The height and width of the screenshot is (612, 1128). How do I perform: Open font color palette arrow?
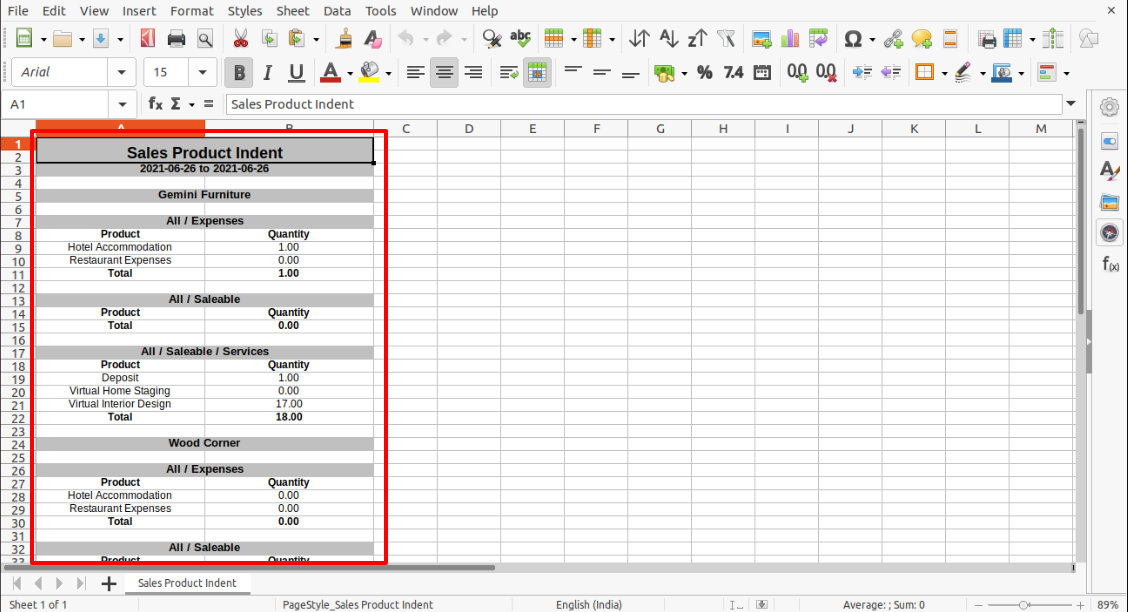350,73
